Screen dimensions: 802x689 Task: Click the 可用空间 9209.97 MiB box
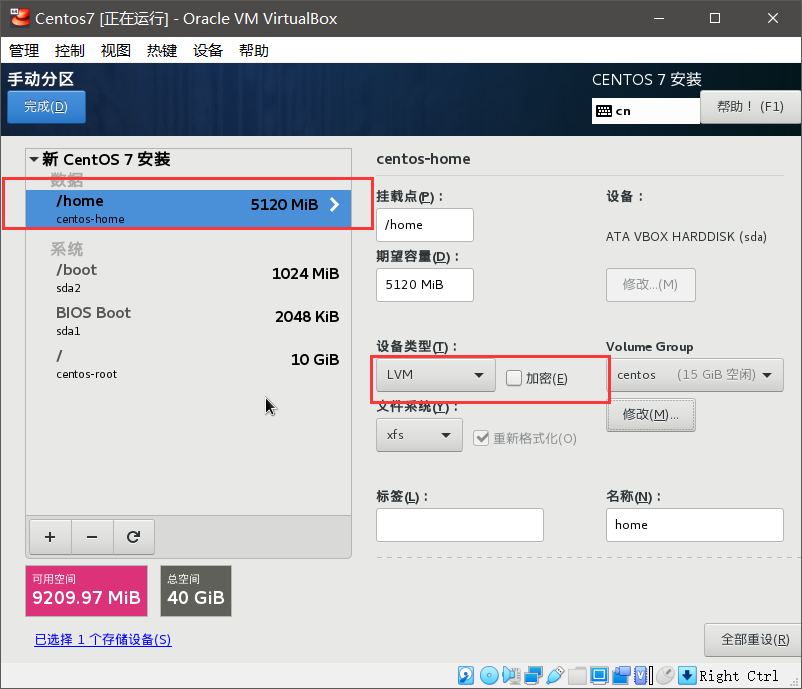[x=86, y=591]
